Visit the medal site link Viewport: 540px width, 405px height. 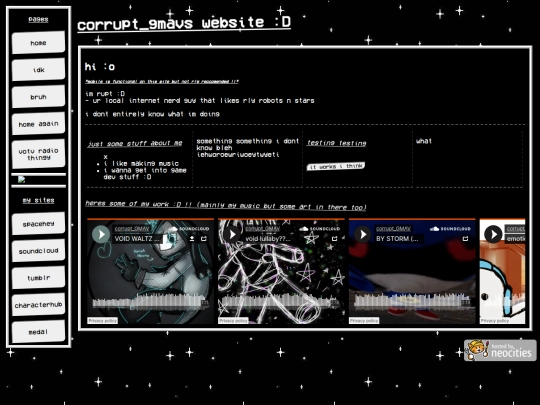[38, 332]
